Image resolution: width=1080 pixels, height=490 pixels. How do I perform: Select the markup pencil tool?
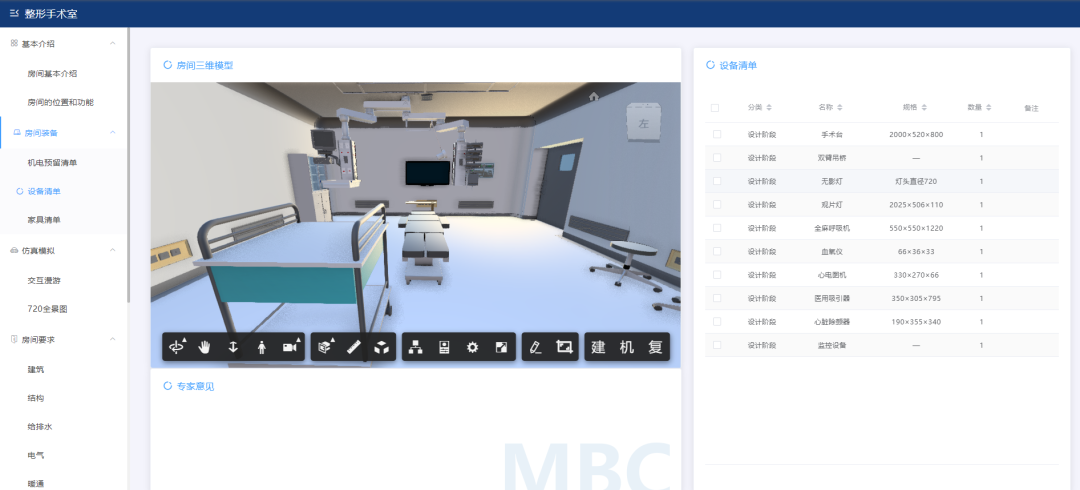coord(535,347)
